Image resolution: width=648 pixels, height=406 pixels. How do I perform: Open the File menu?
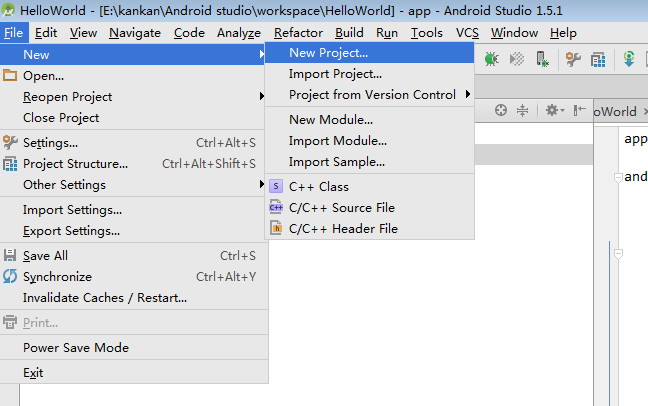click(x=13, y=33)
